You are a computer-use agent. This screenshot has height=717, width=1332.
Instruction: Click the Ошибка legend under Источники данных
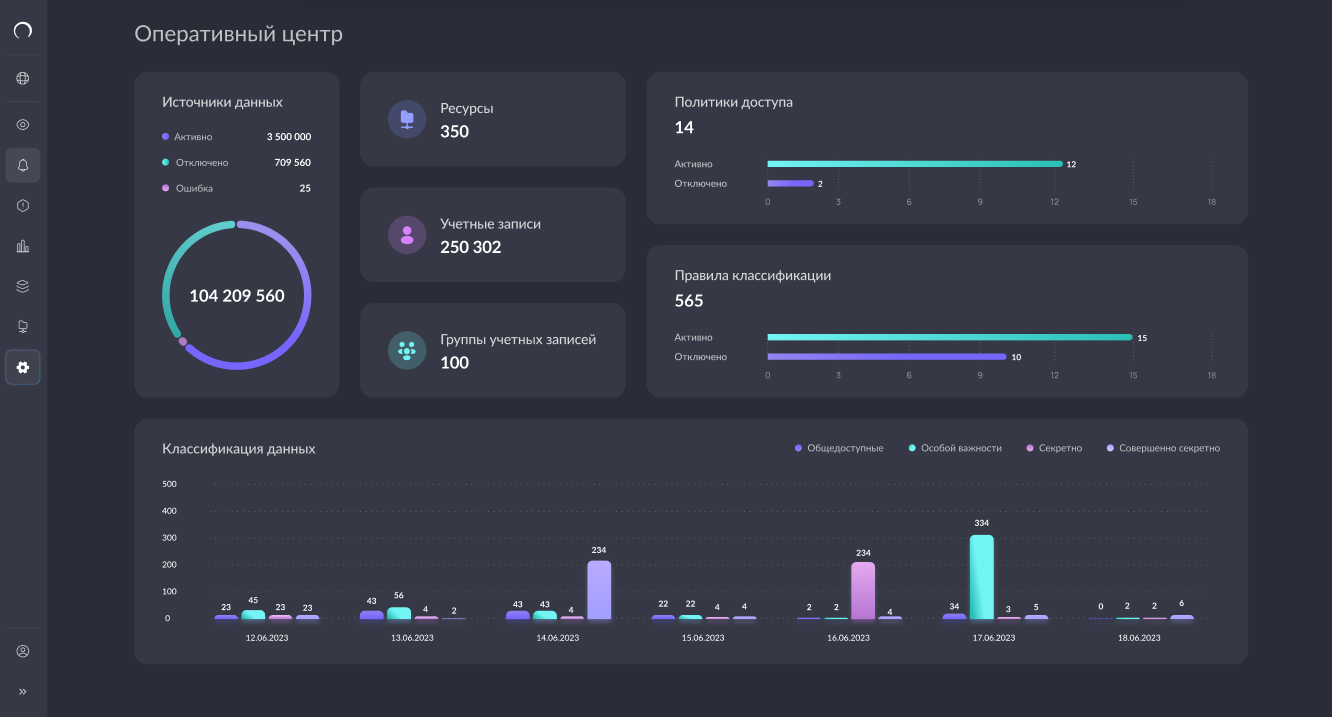click(187, 188)
